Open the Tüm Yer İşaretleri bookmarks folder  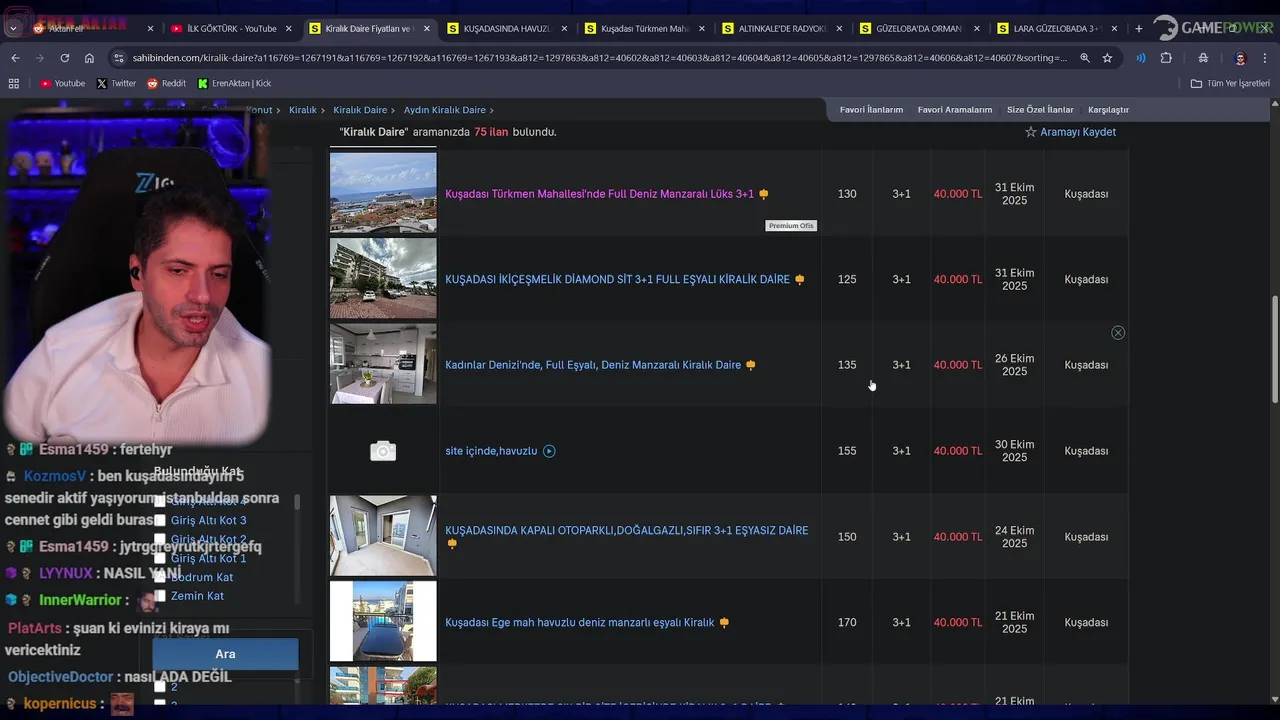pyautogui.click(x=1230, y=83)
